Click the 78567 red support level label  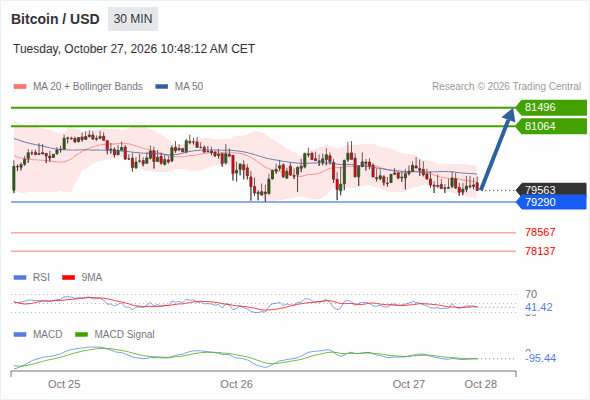[540, 232]
